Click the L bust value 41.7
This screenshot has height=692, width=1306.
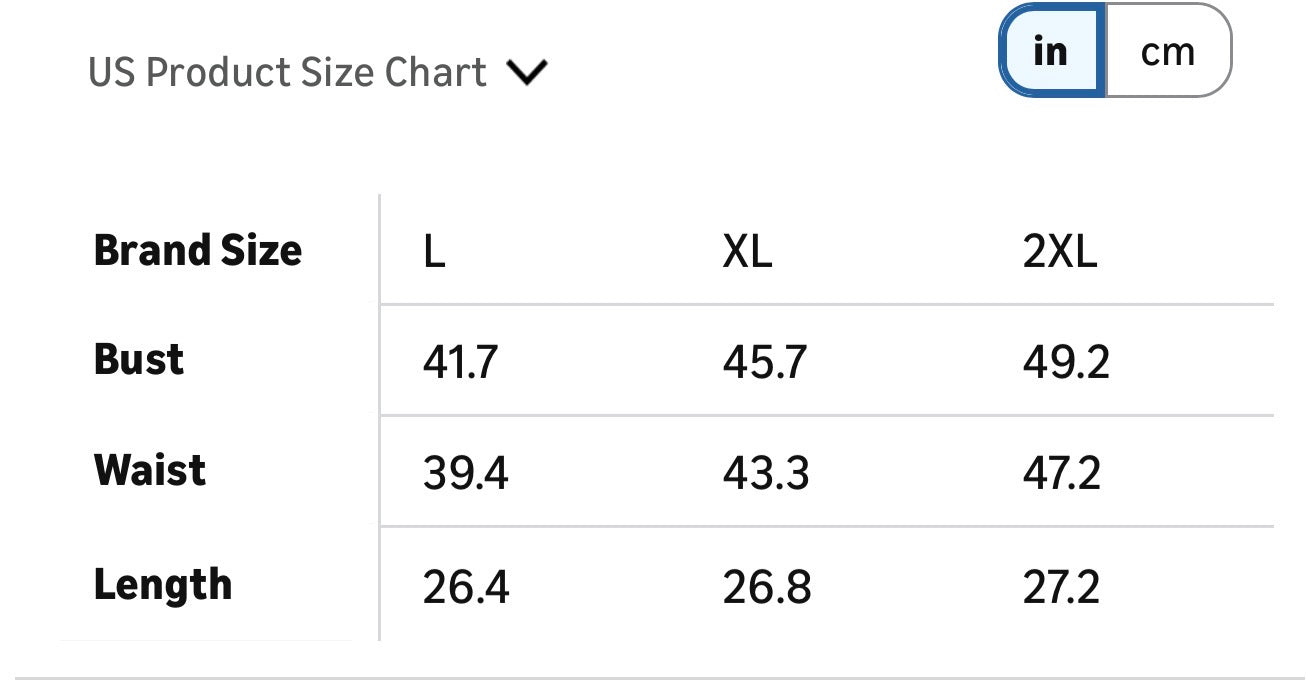click(x=460, y=362)
